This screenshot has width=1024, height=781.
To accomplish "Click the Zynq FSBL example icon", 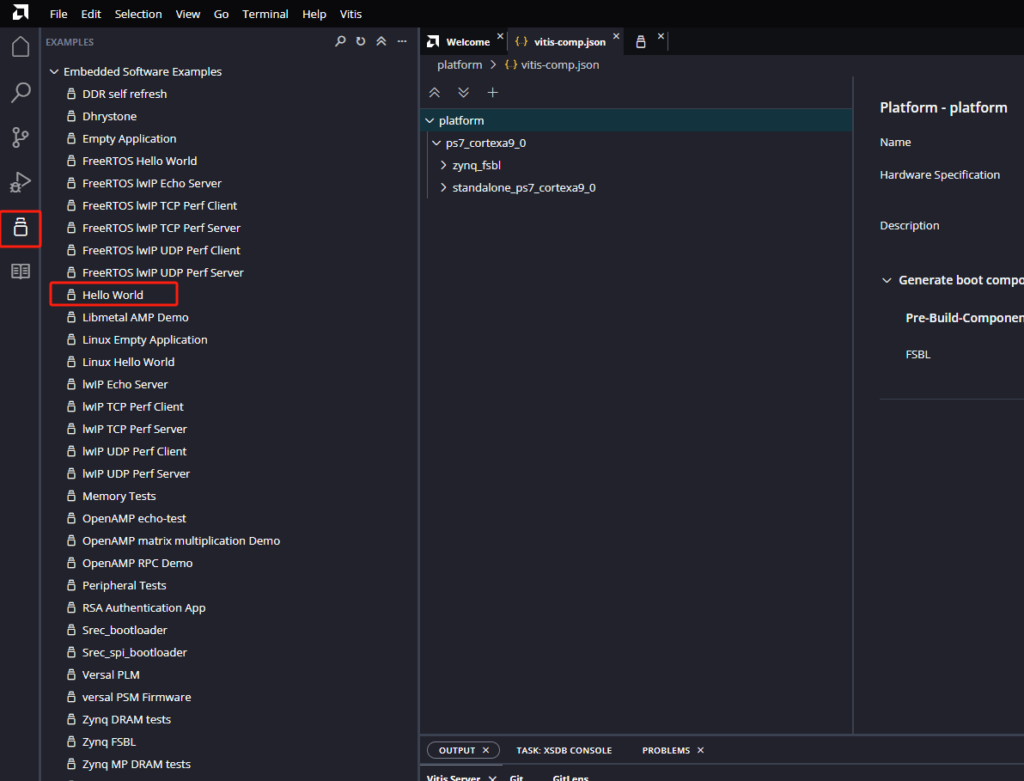I will (71, 742).
